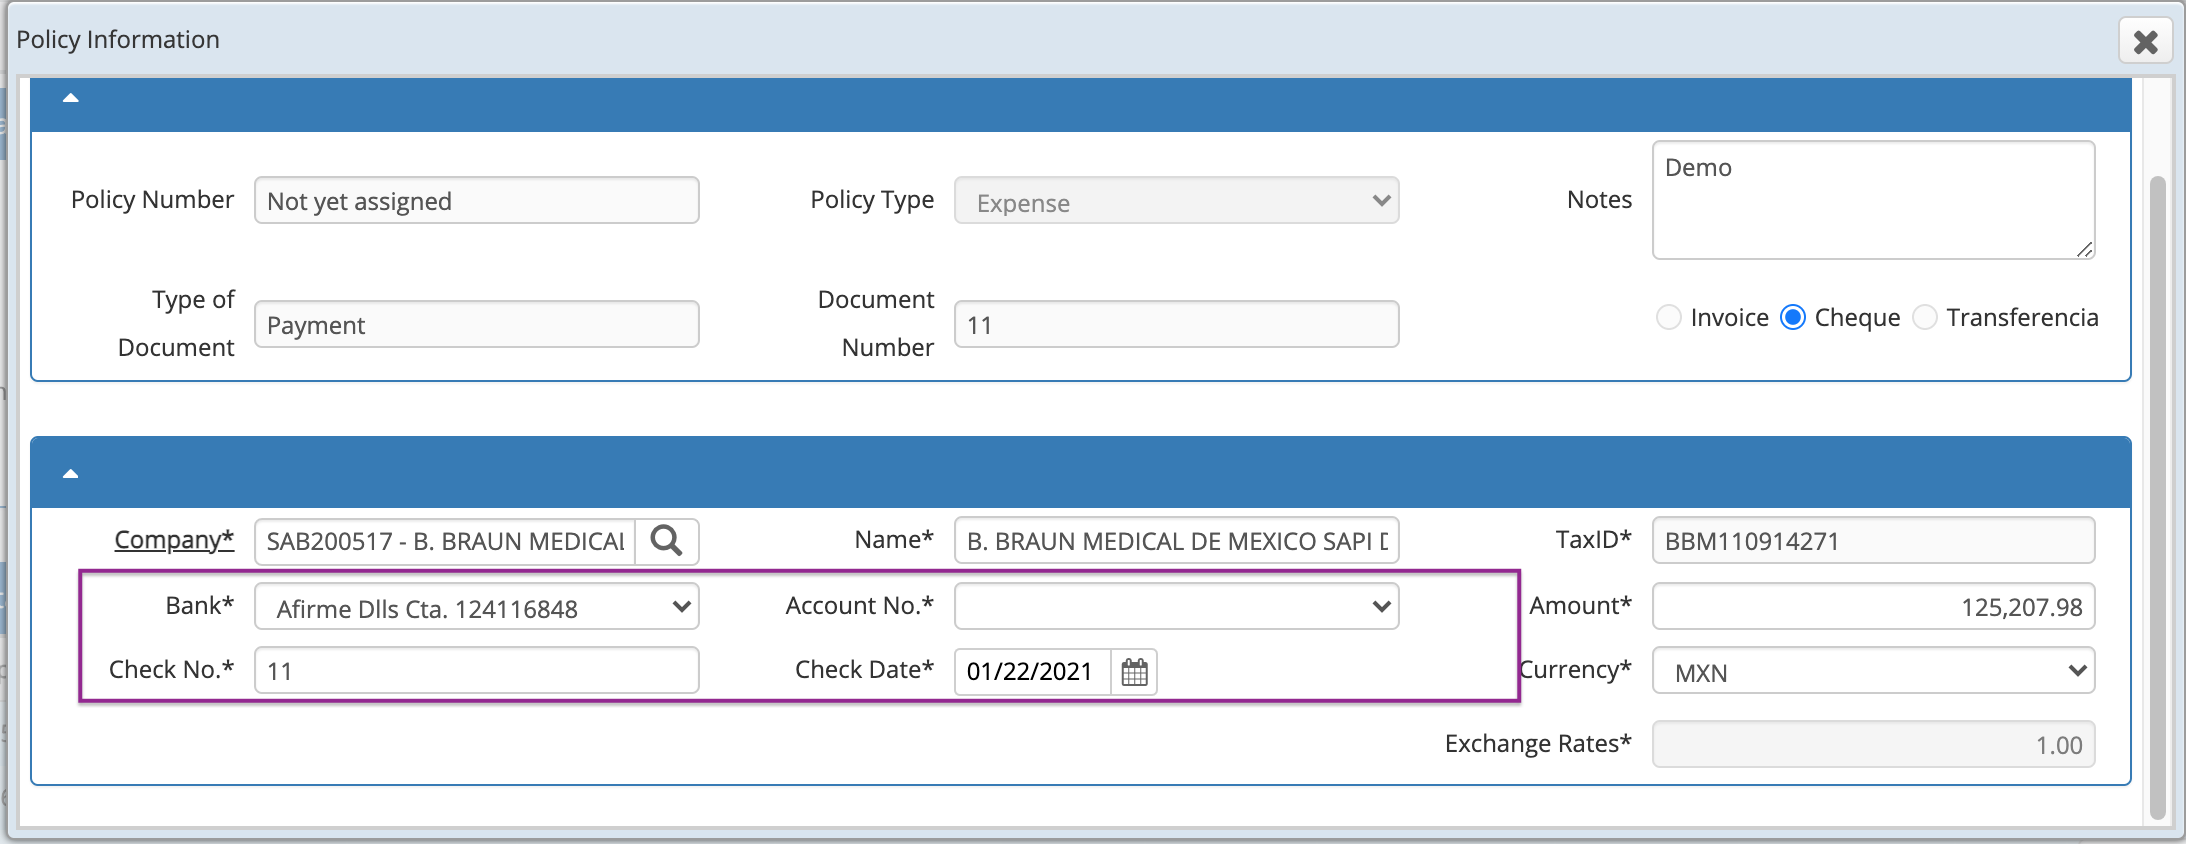Click the dialog's vertical scrollbar
Screen dimensions: 2186x844
pos(2158,497)
